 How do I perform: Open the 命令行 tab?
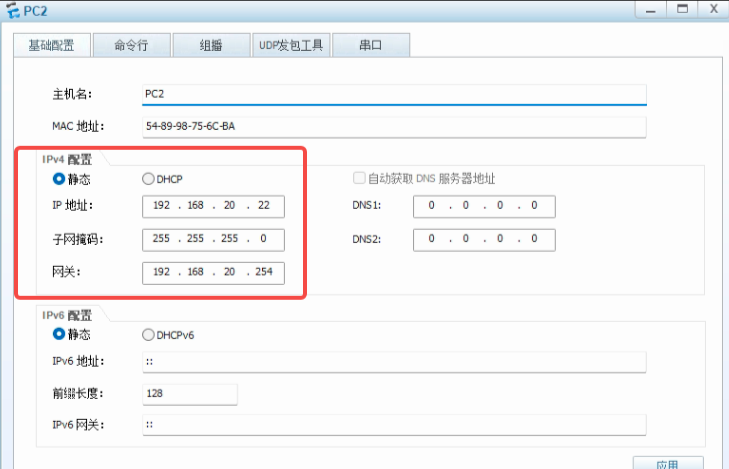131,45
